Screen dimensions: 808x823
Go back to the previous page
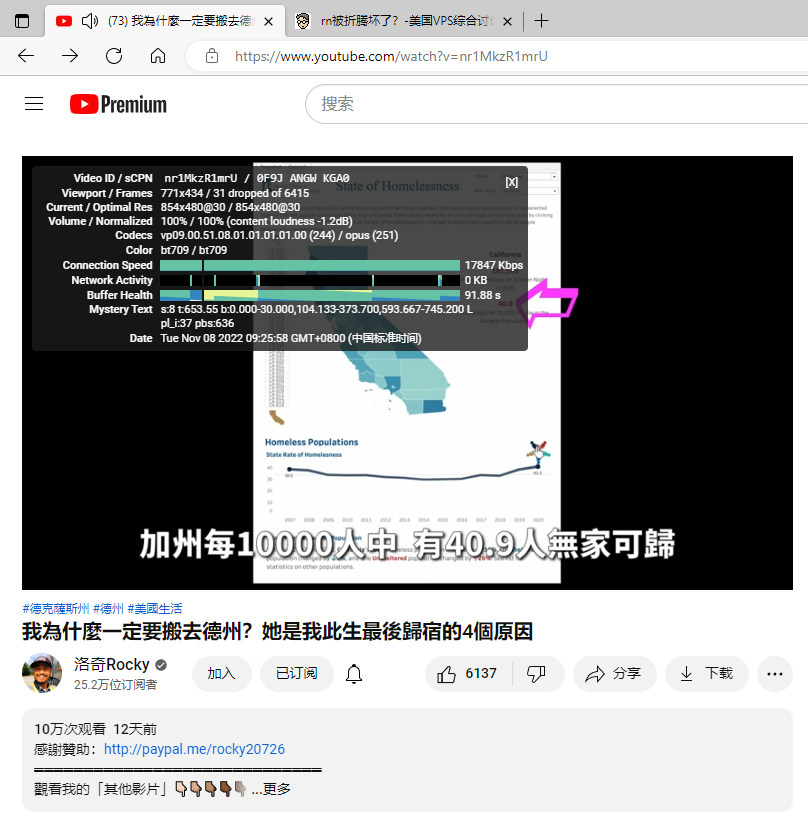[26, 56]
